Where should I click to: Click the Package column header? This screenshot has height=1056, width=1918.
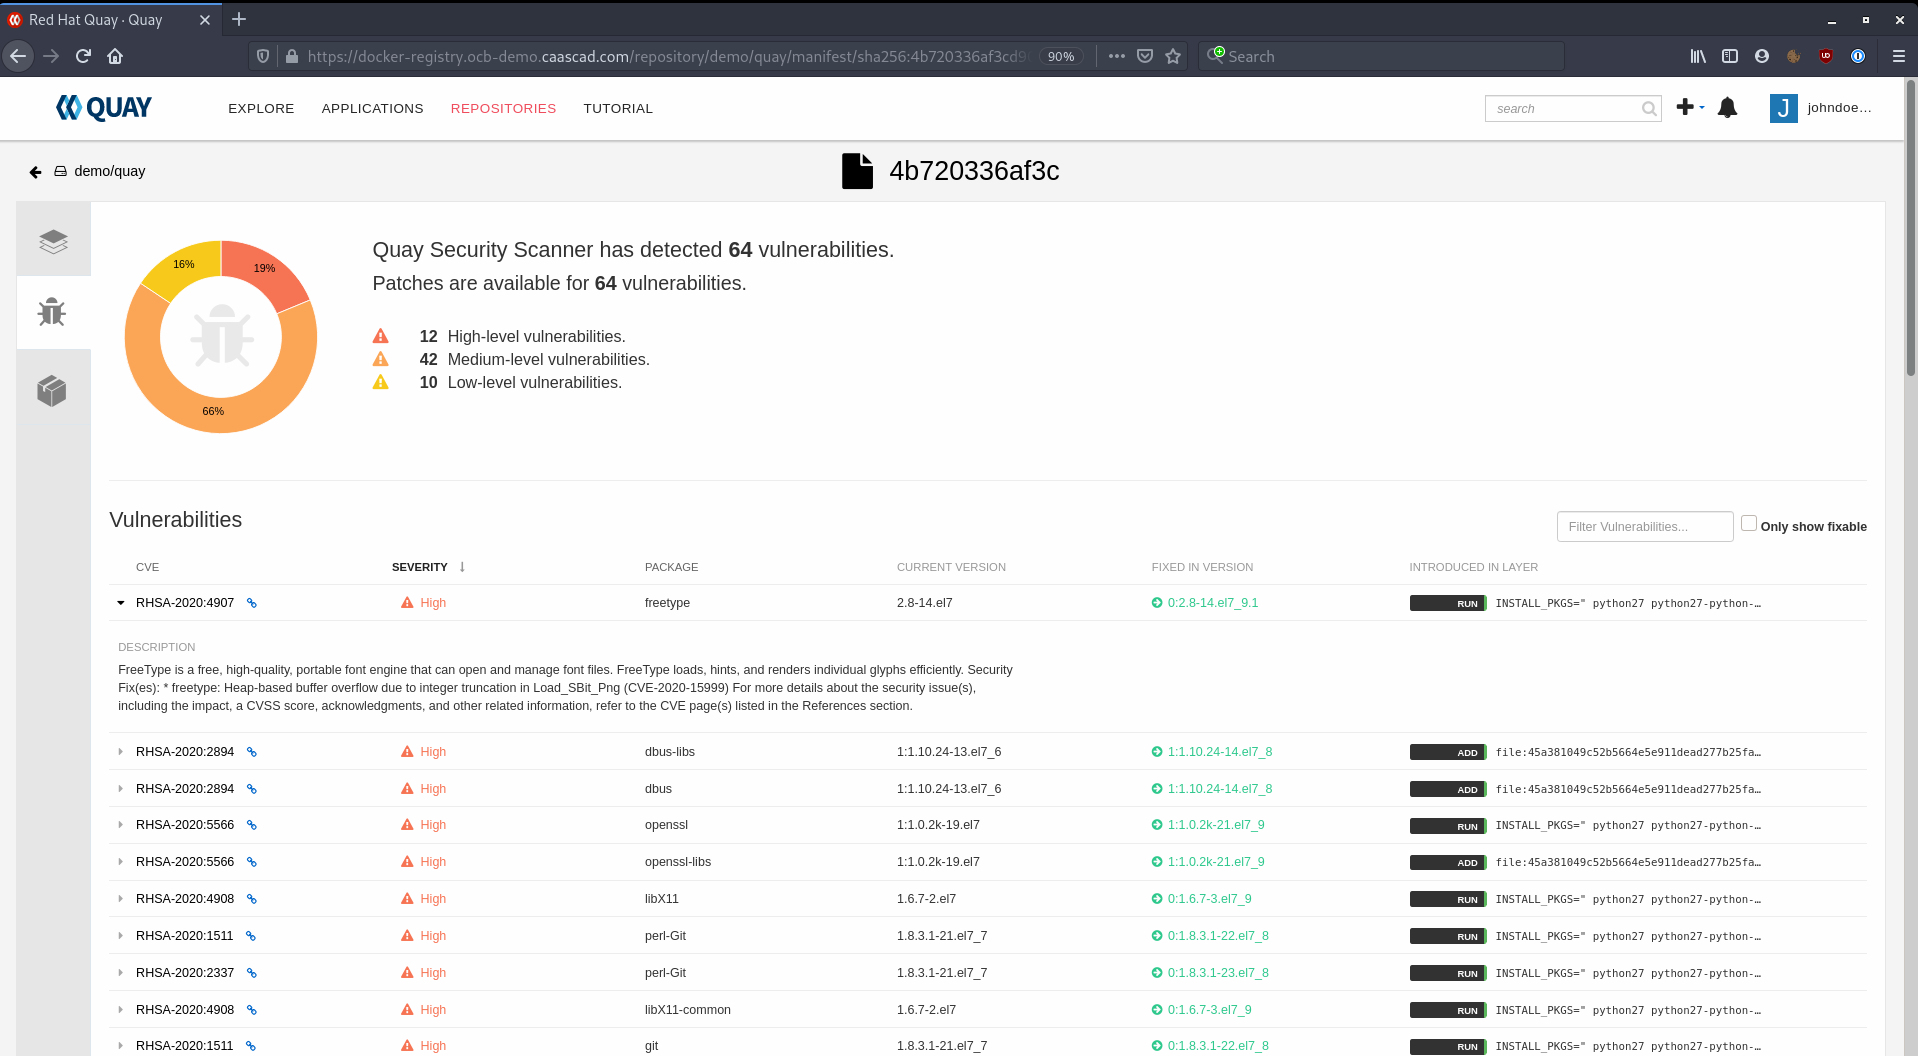tap(671, 567)
